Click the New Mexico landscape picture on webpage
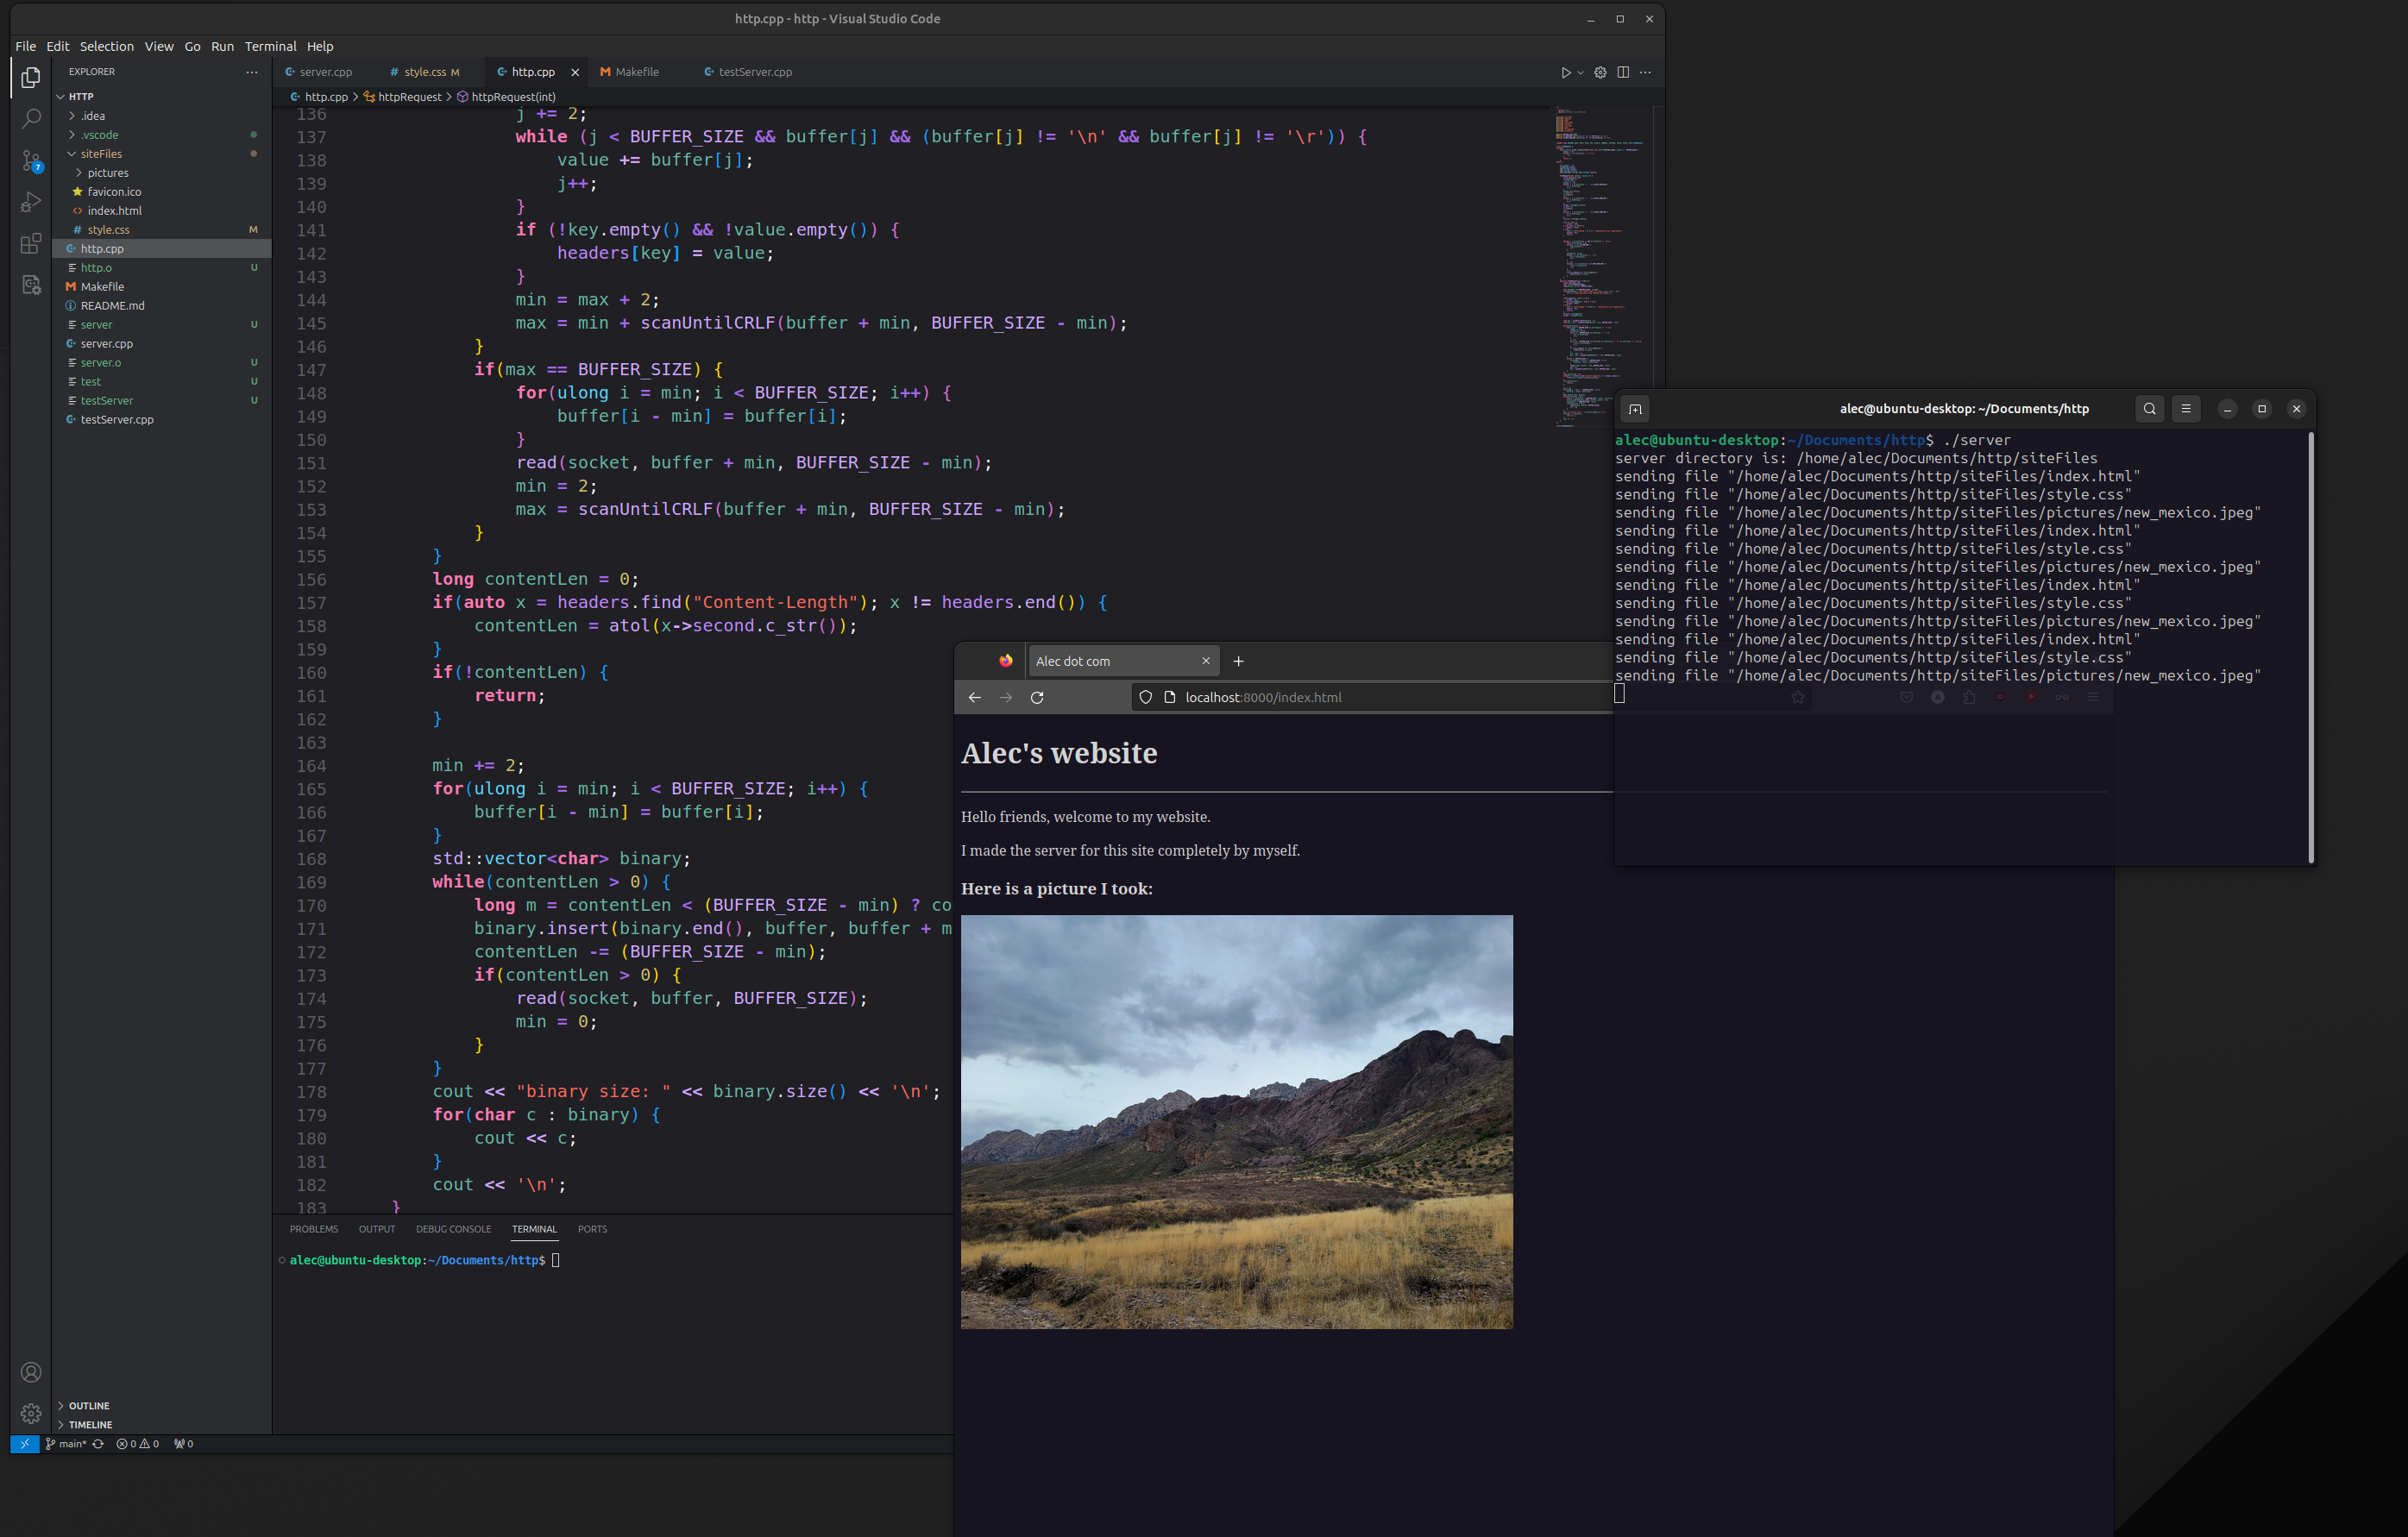The image size is (2408, 1537). (x=1236, y=1122)
